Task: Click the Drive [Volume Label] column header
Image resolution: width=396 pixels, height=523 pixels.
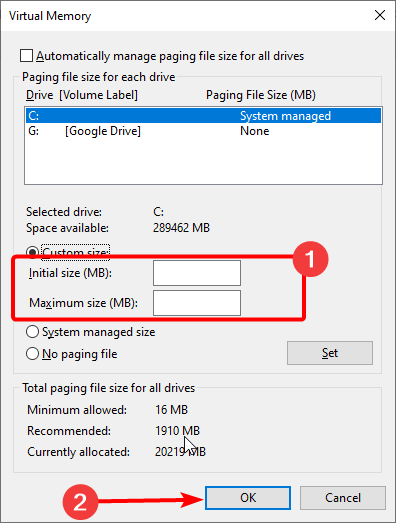Action: click(x=82, y=95)
